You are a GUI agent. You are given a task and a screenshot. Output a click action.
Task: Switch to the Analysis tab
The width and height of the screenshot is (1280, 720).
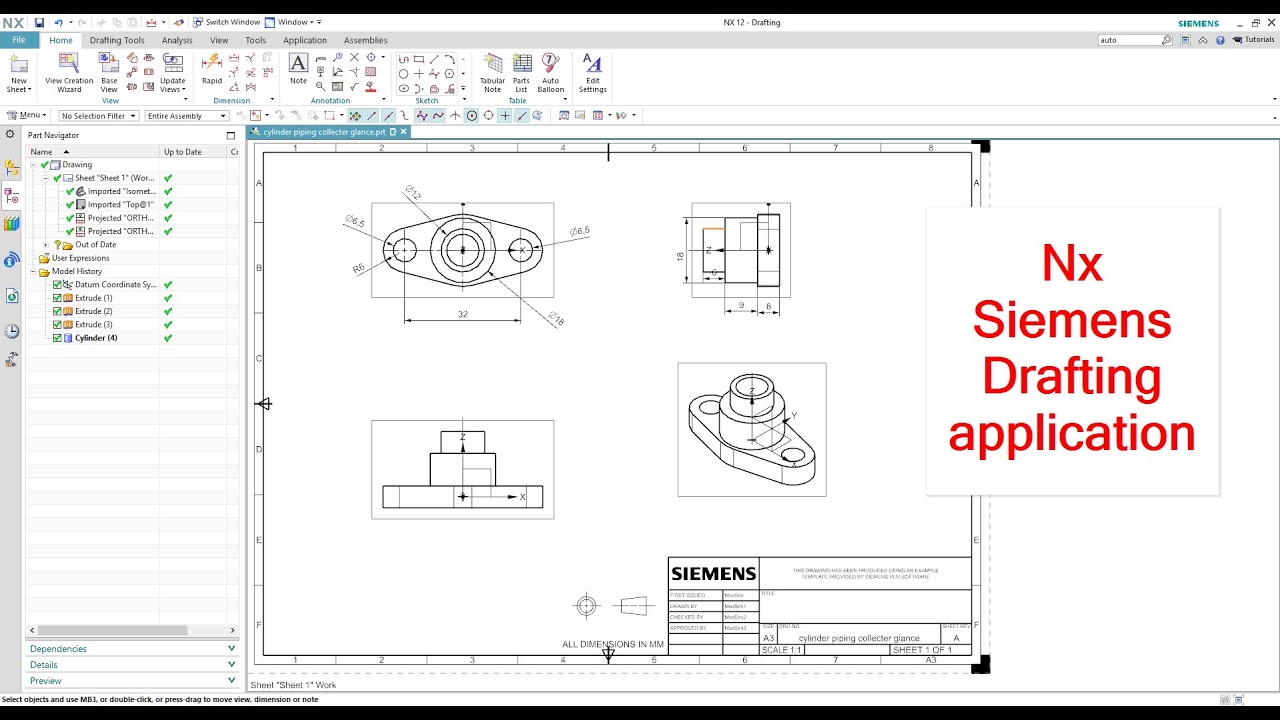177,40
